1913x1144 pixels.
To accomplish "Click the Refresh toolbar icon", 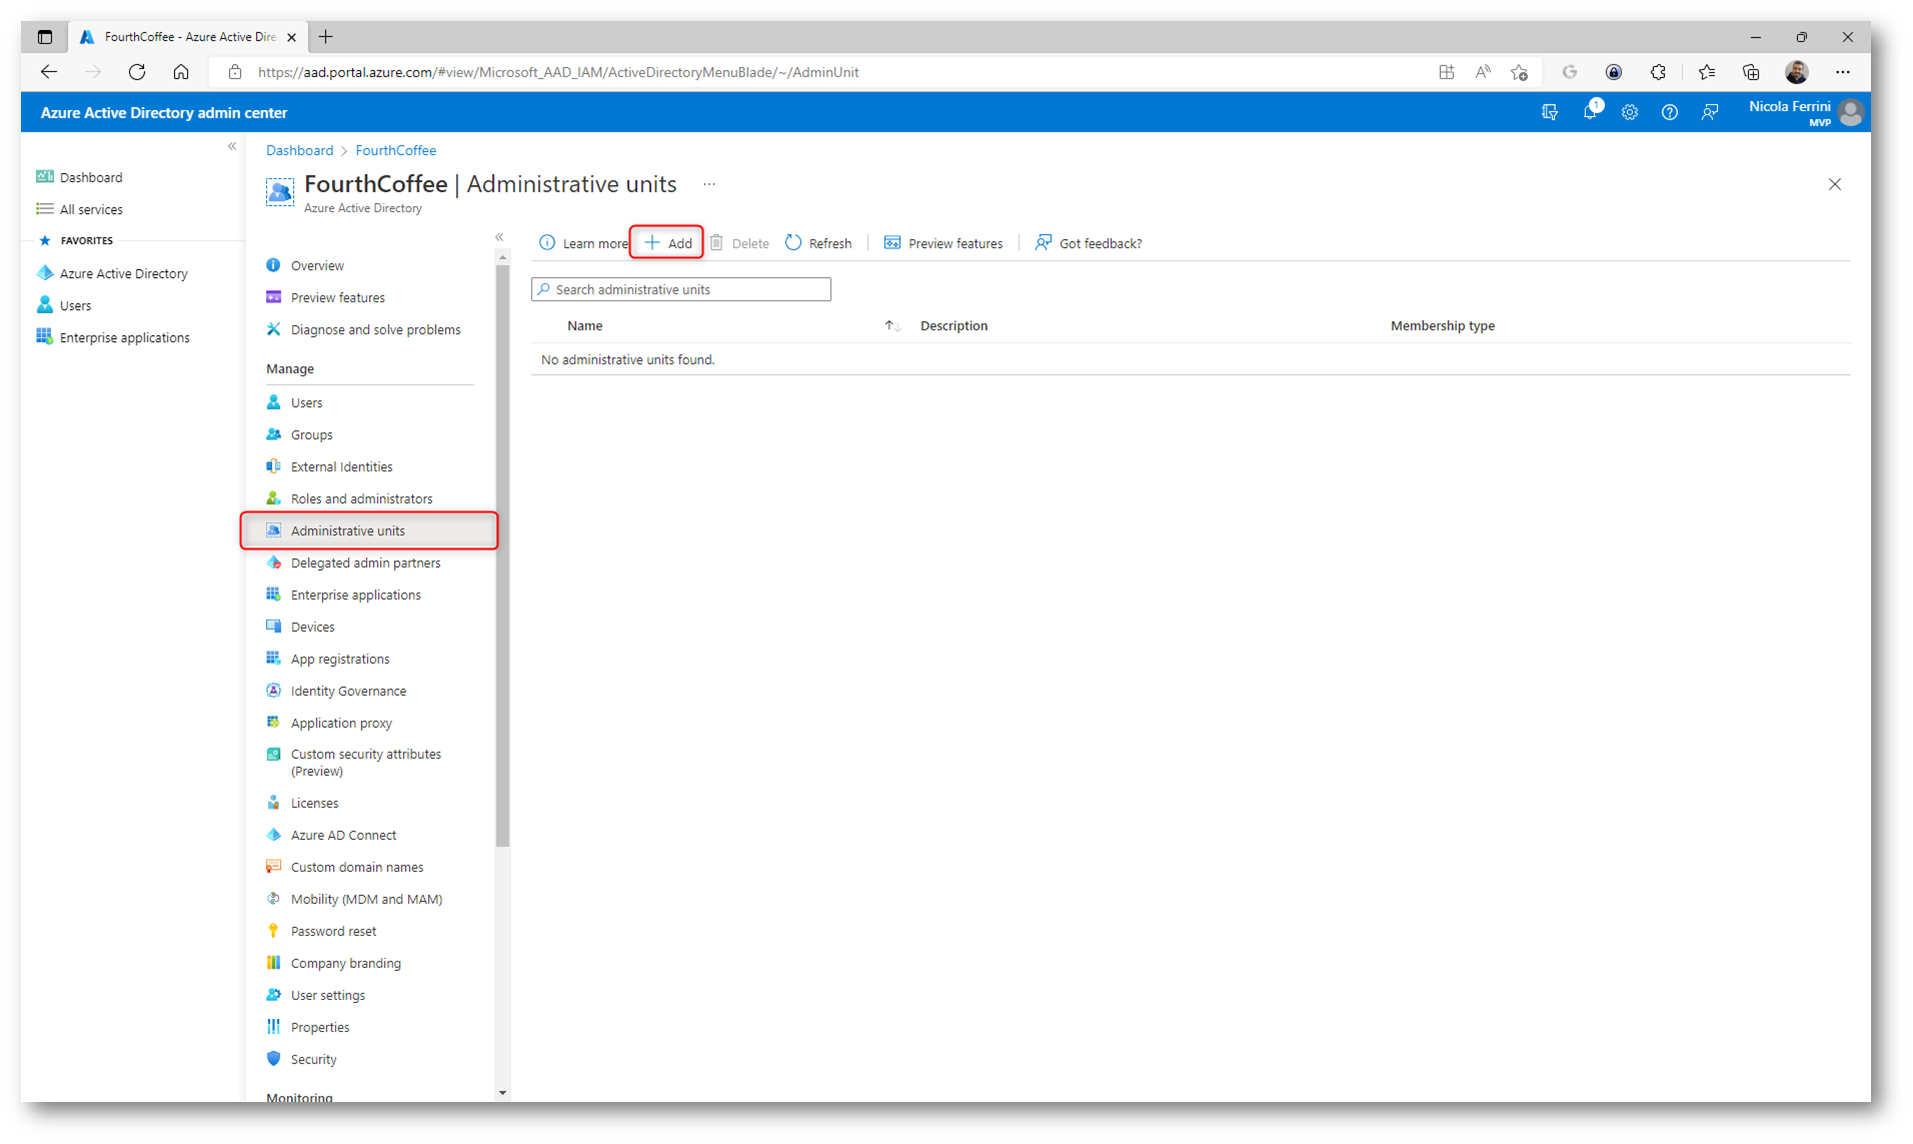I will (794, 243).
